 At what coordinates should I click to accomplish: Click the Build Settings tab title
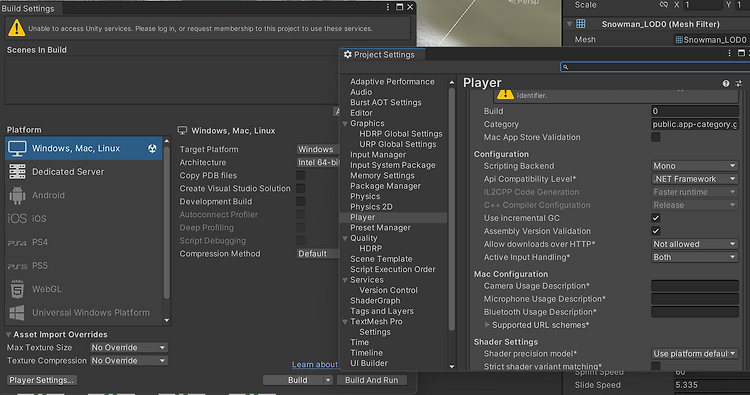[x=28, y=8]
